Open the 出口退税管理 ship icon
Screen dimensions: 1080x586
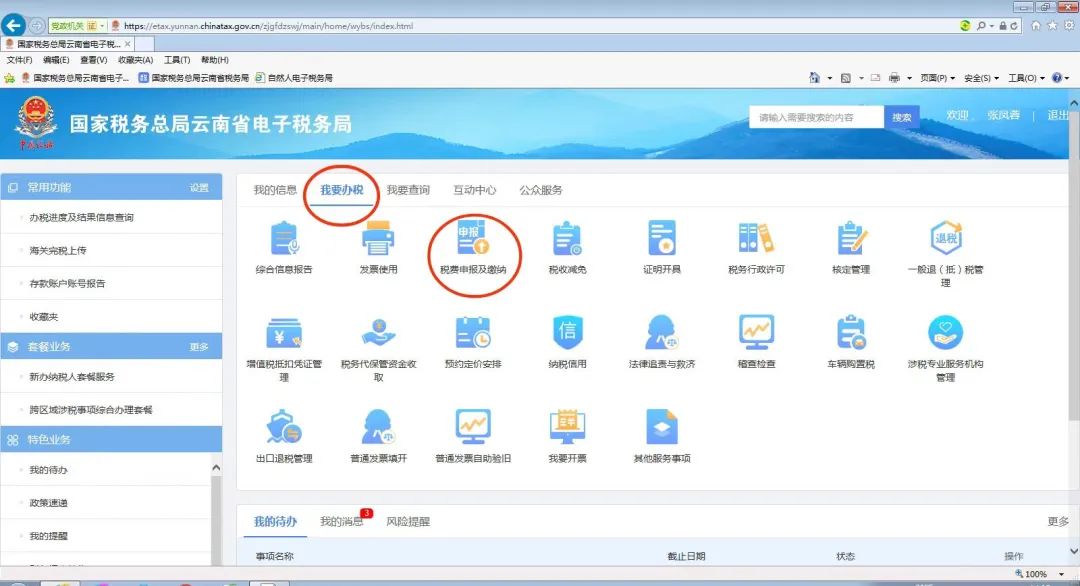tap(284, 427)
